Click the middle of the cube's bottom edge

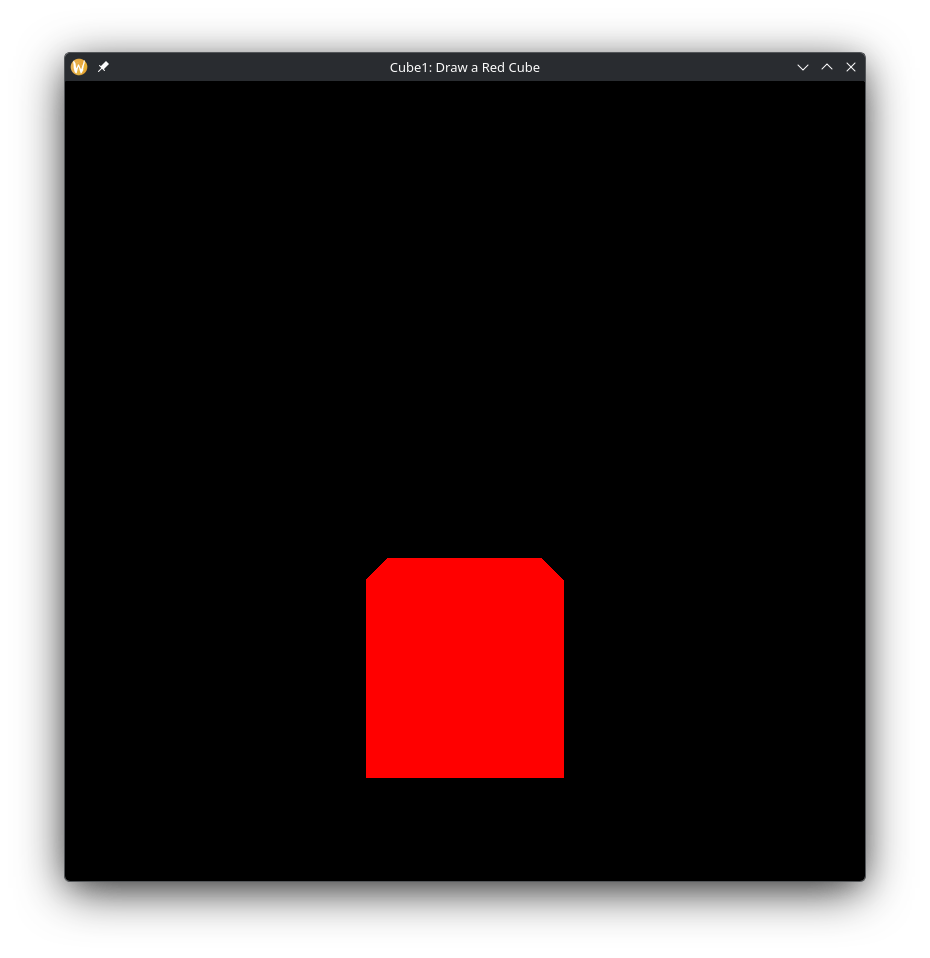[465, 775]
